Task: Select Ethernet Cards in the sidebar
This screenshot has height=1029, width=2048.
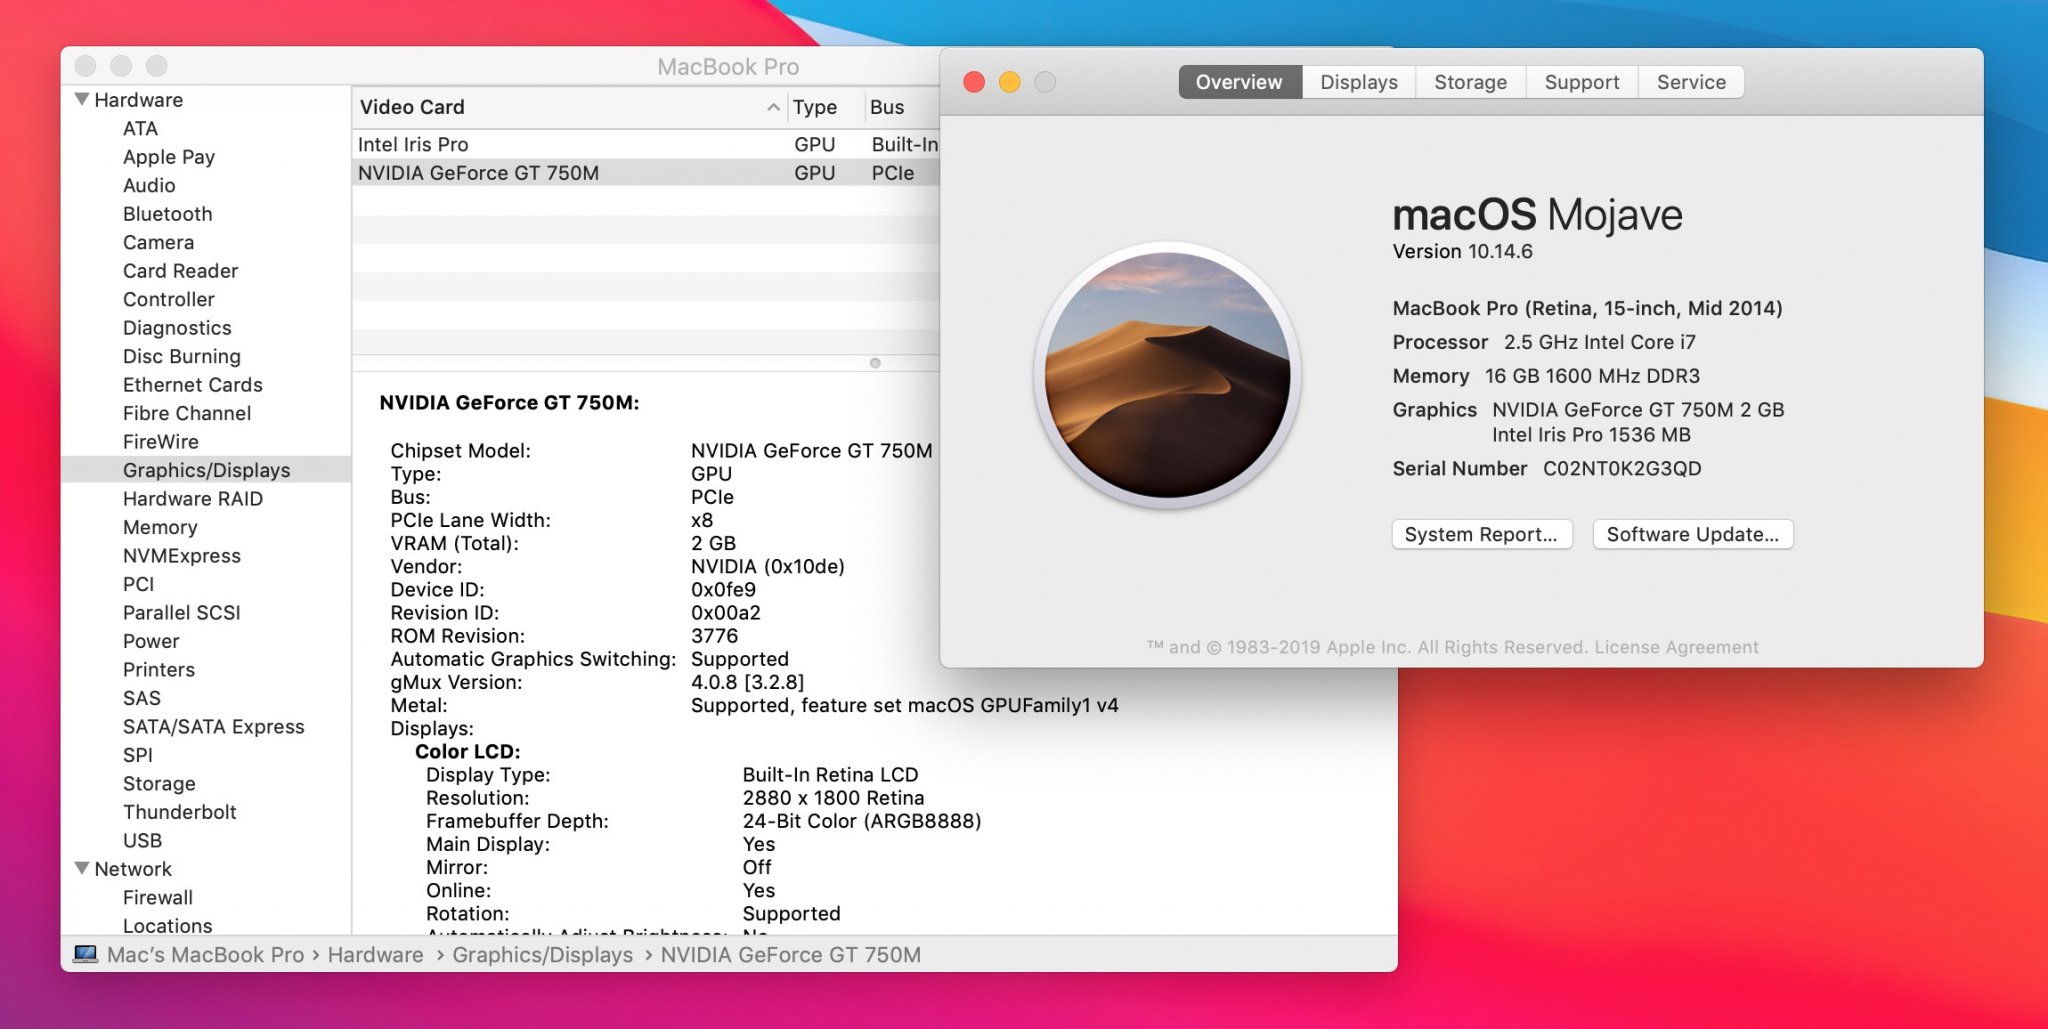Action: (x=192, y=385)
